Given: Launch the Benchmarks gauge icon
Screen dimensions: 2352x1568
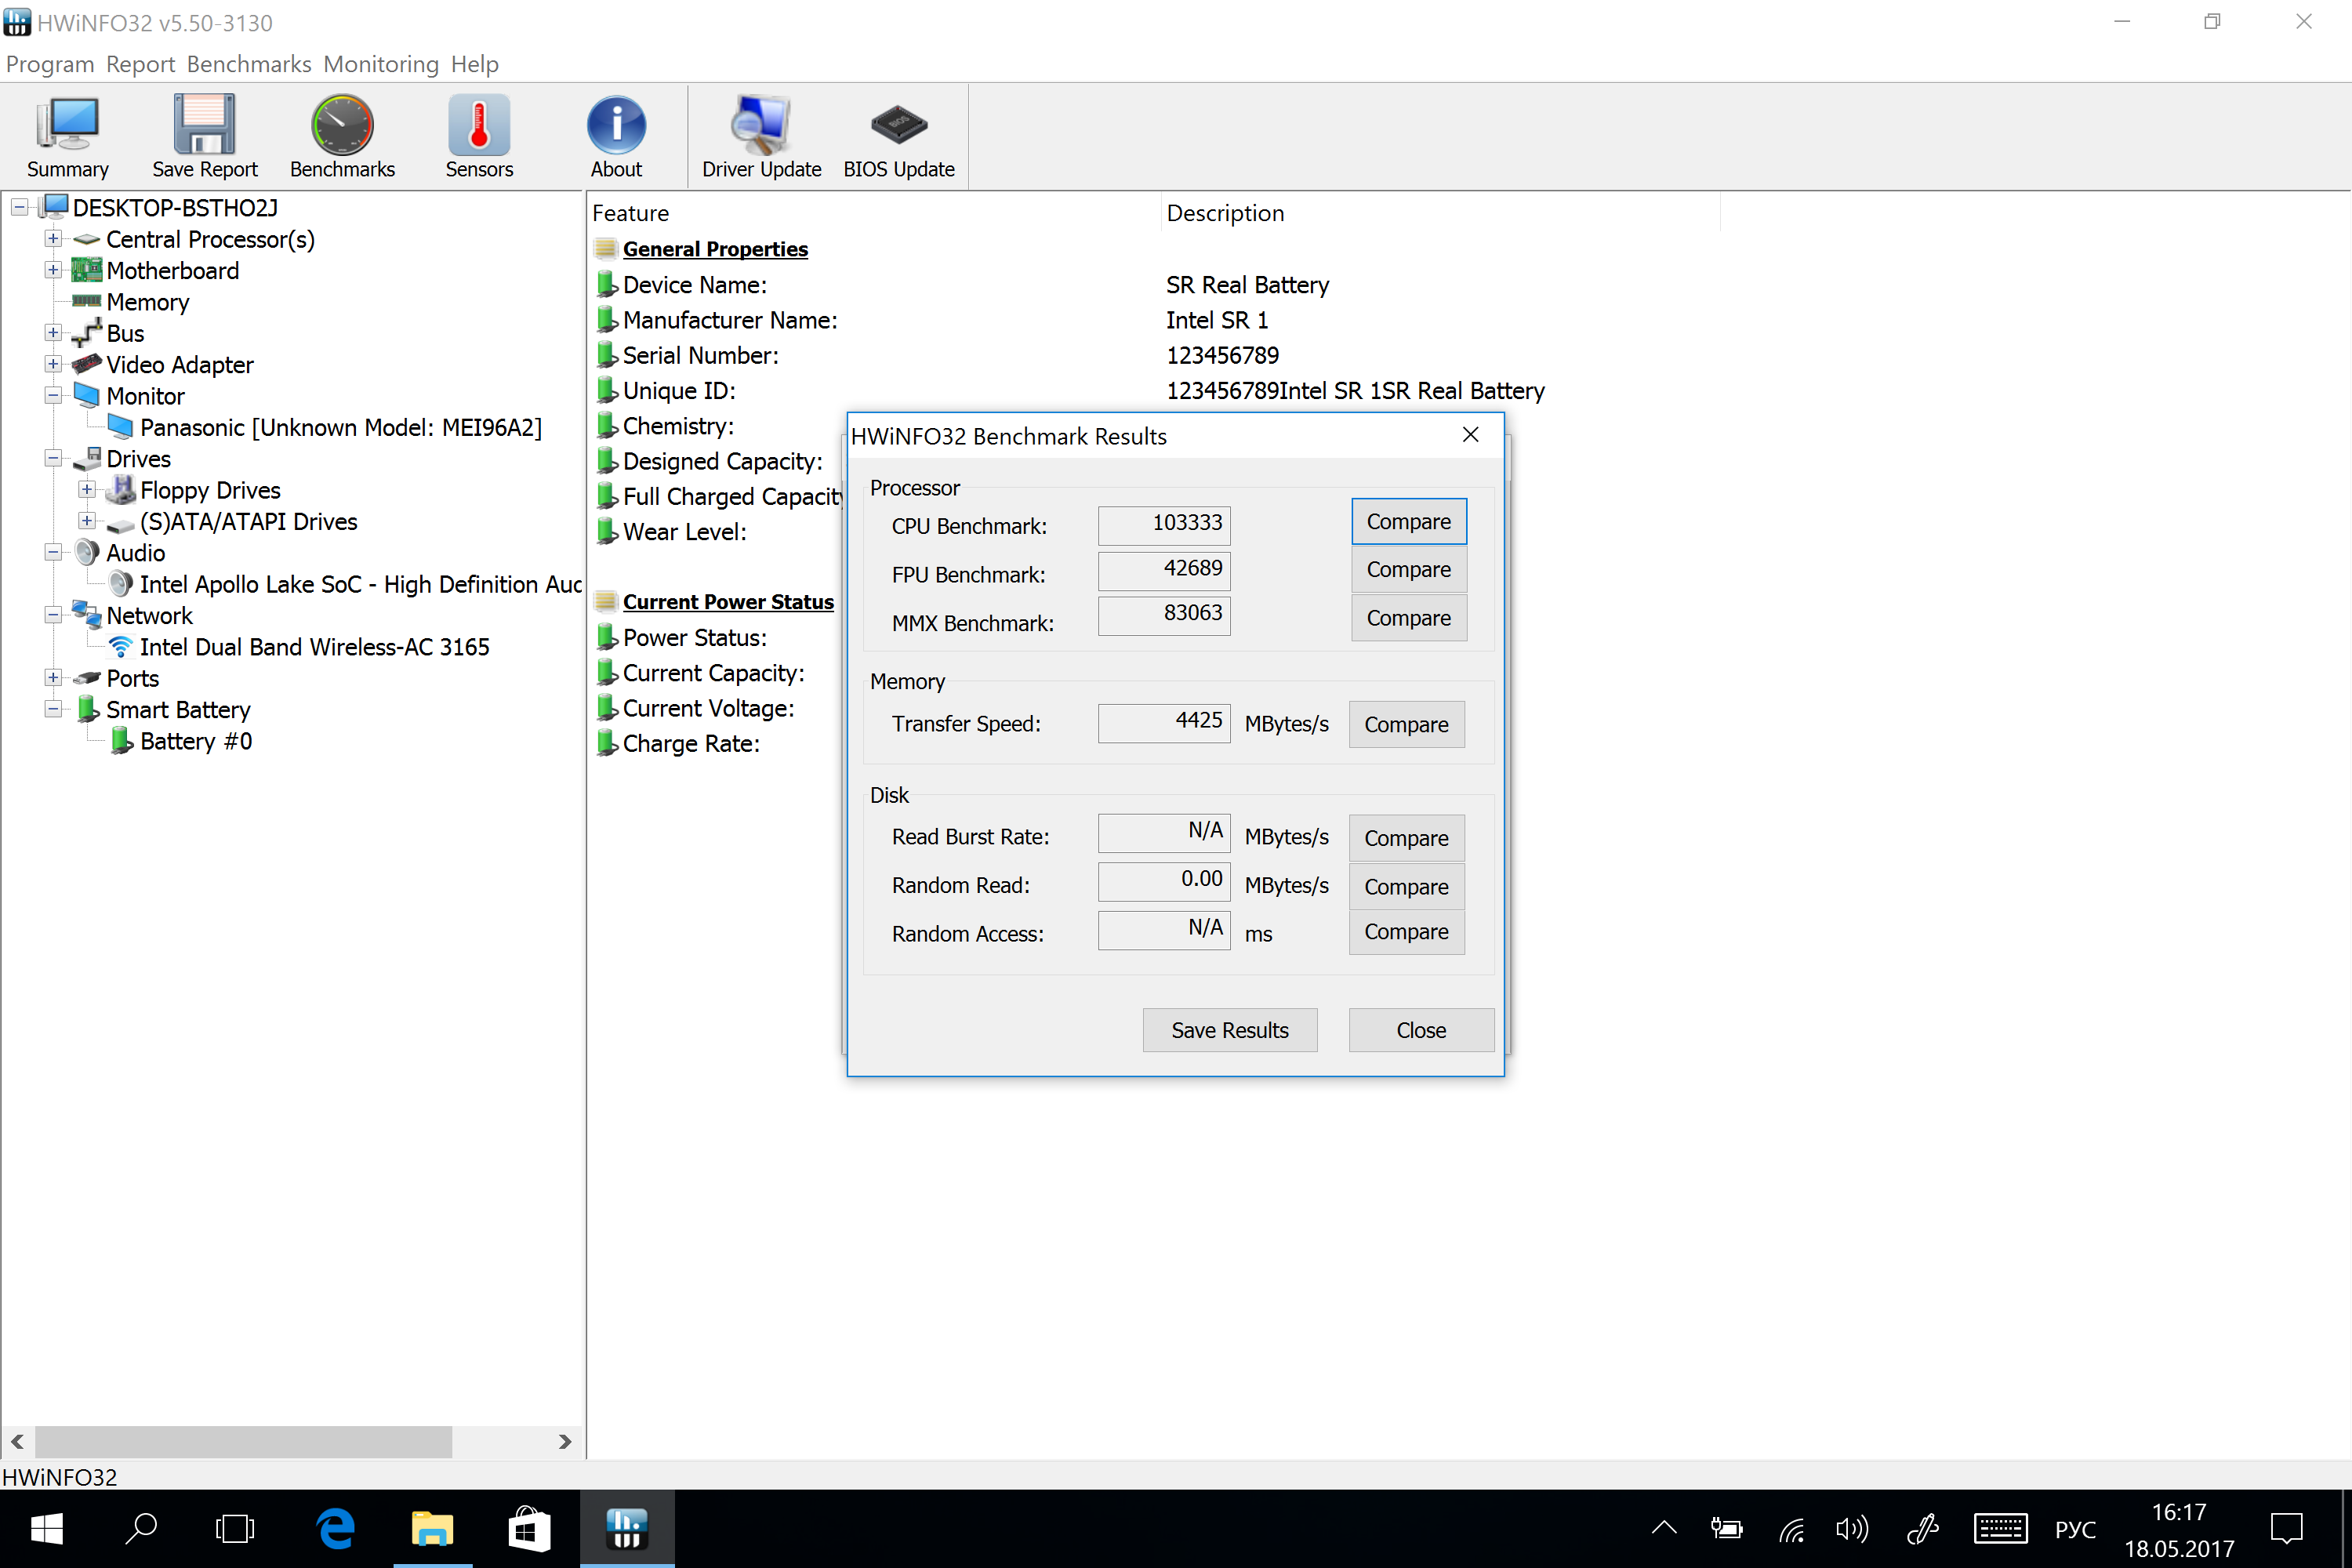Looking at the screenshot, I should [342, 125].
